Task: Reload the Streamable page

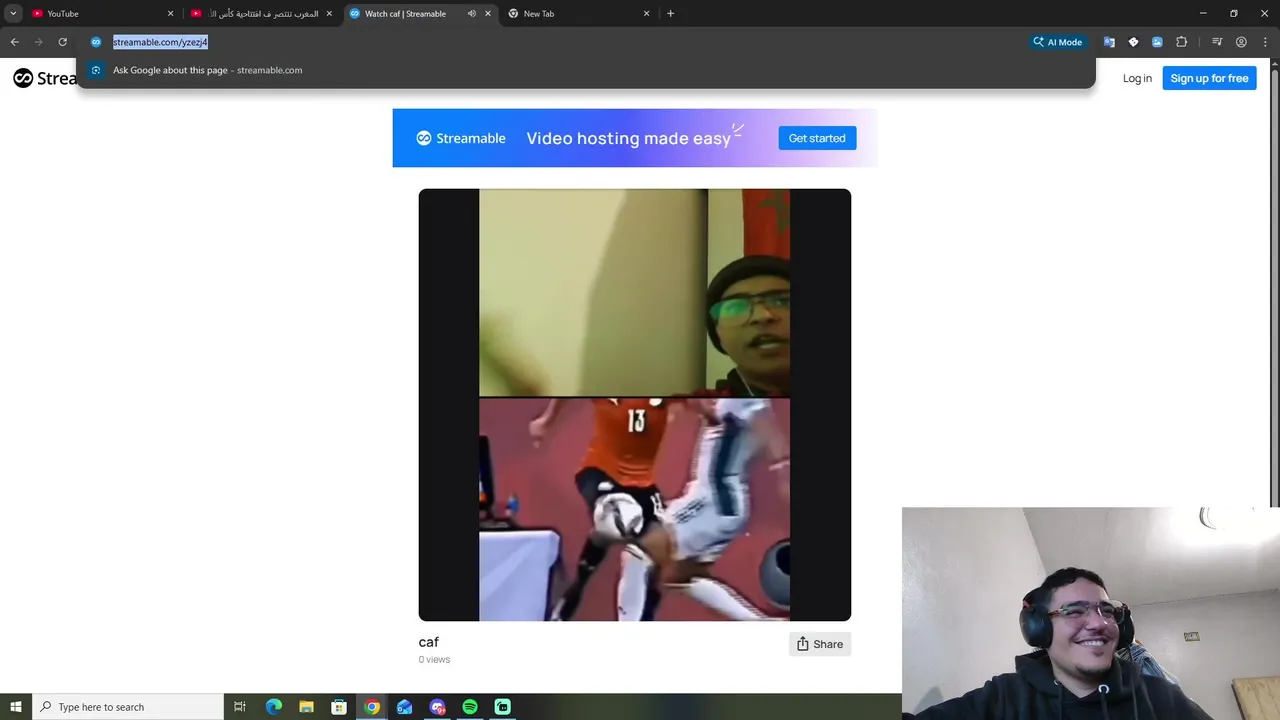Action: [x=62, y=42]
